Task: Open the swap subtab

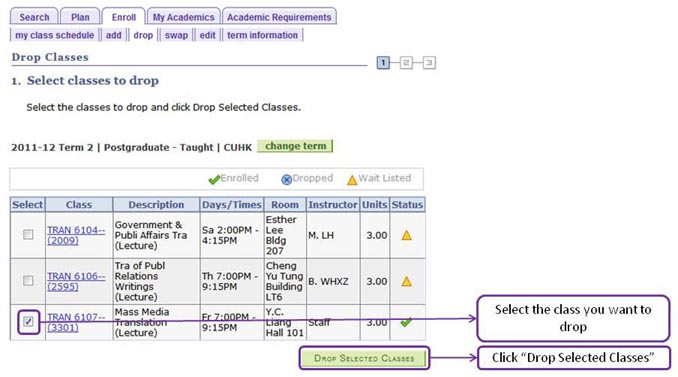Action: coord(176,35)
